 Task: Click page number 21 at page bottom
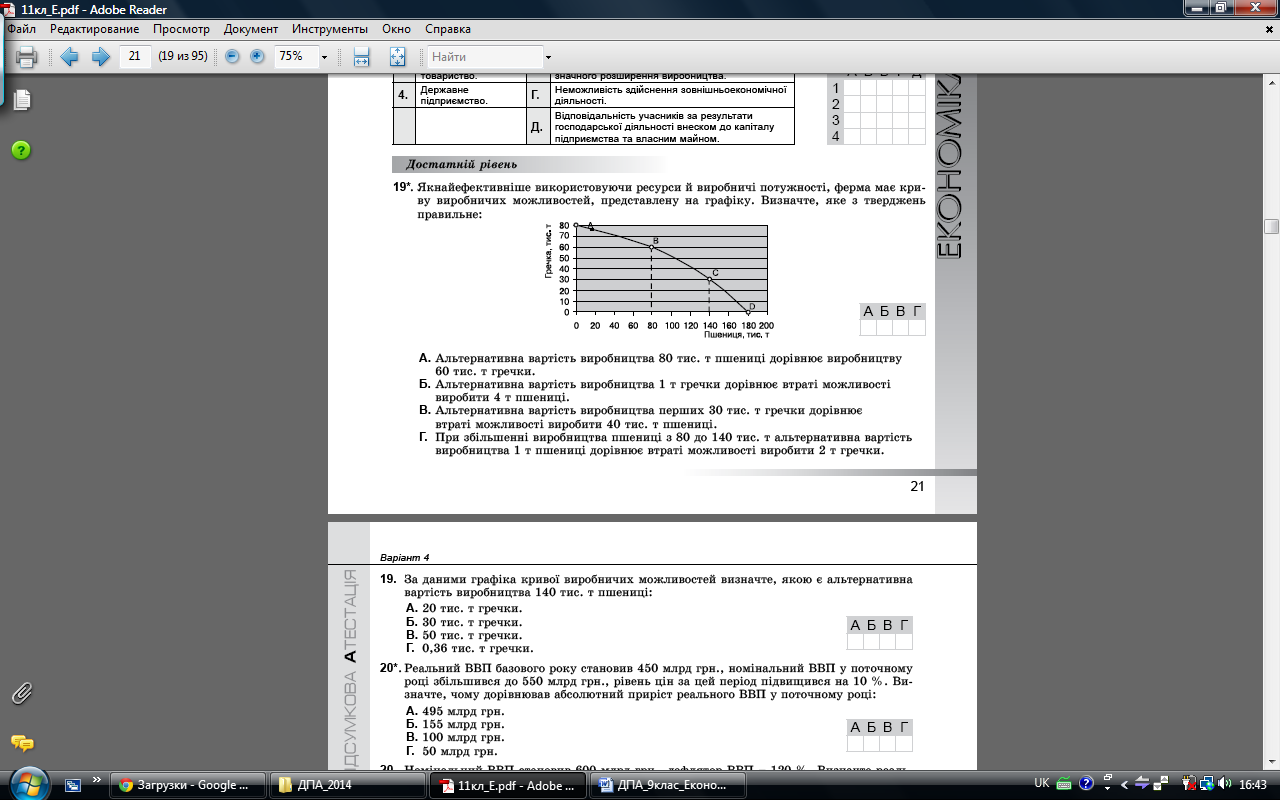(917, 486)
